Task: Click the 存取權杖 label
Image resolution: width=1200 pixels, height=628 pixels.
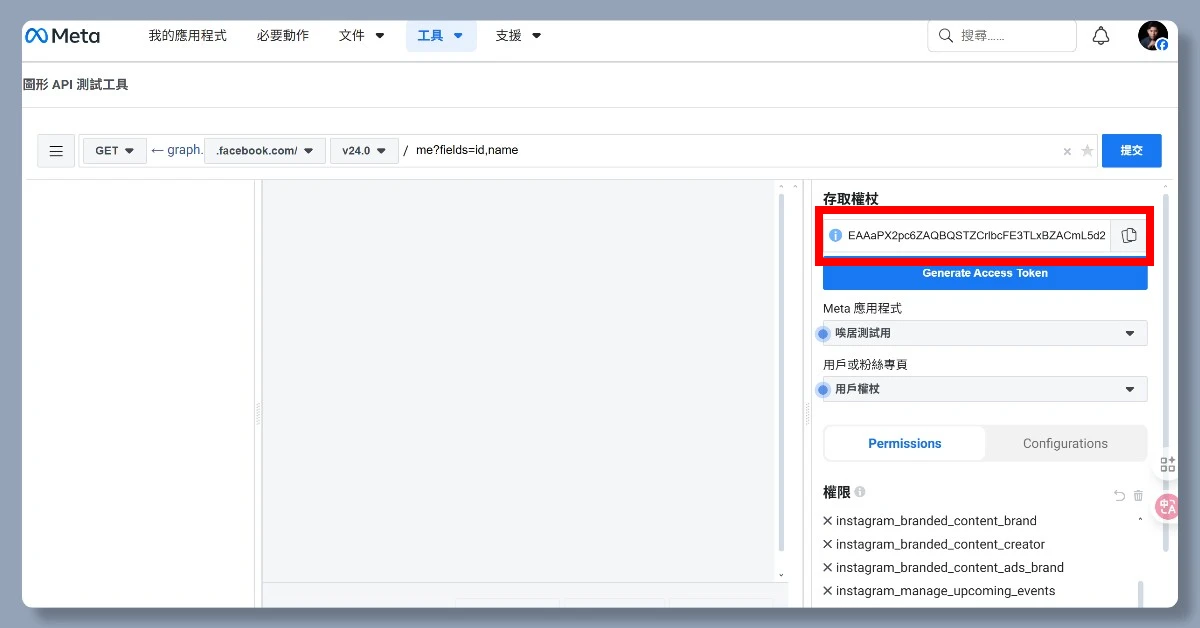Action: click(x=850, y=199)
